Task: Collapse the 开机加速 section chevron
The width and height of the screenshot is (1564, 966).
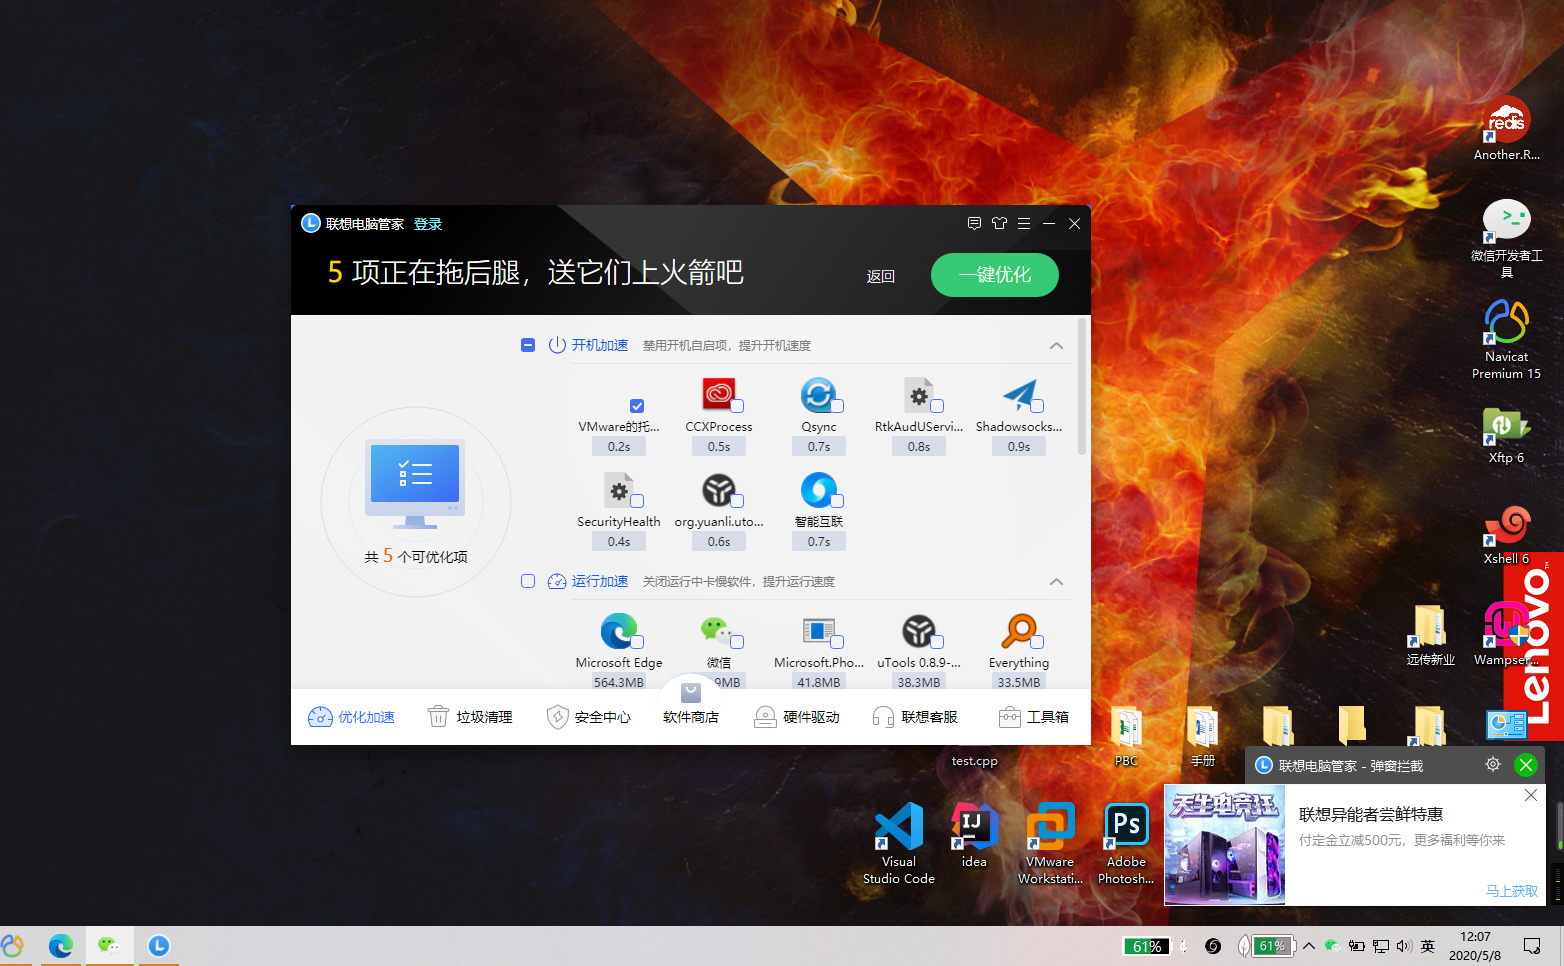Action: click(x=1056, y=346)
